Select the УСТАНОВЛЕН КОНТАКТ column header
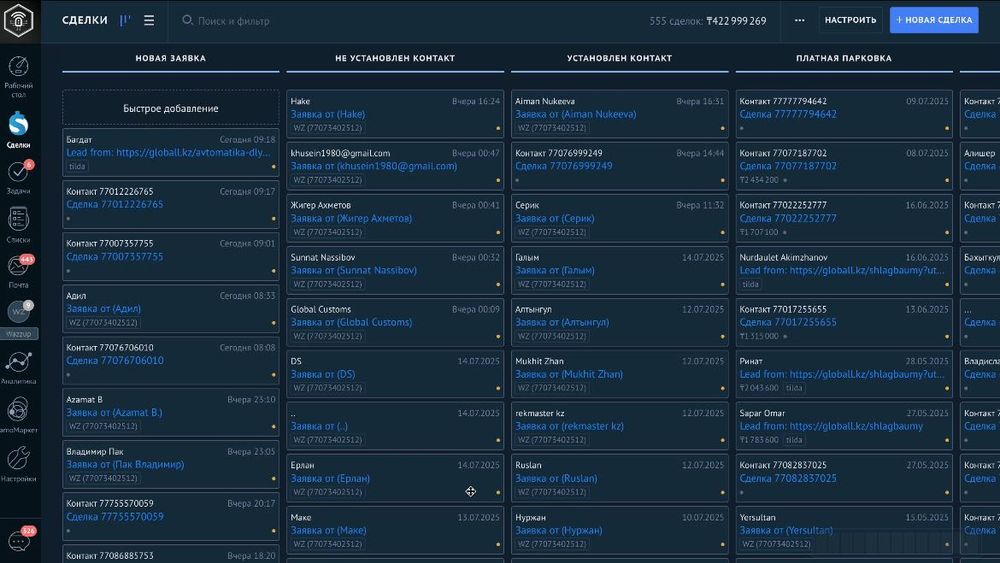The width and height of the screenshot is (1000, 563). [619, 58]
